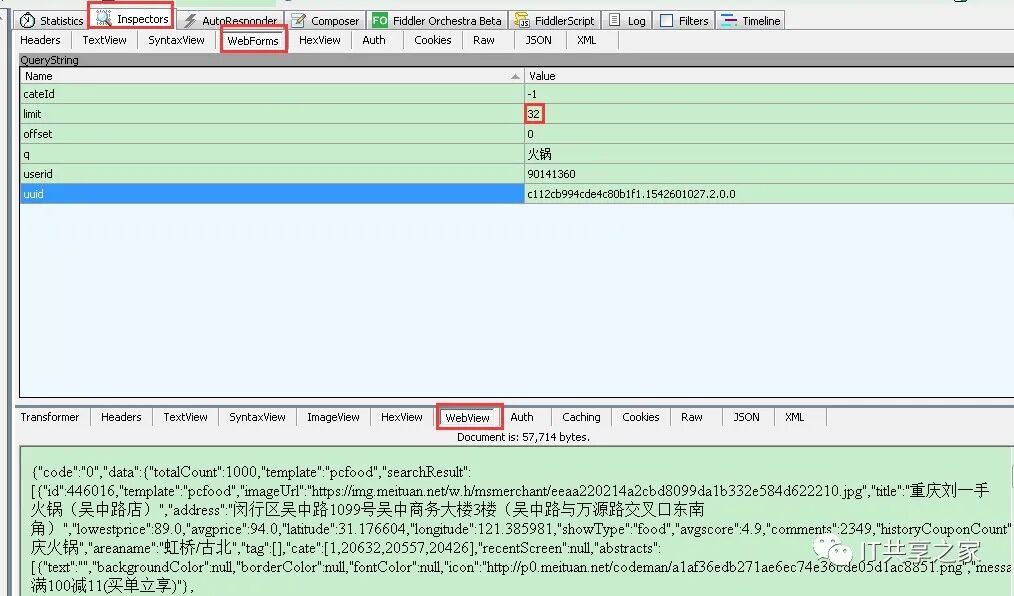
Task: Click the Inspectors magnifier icon
Action: (x=103, y=19)
